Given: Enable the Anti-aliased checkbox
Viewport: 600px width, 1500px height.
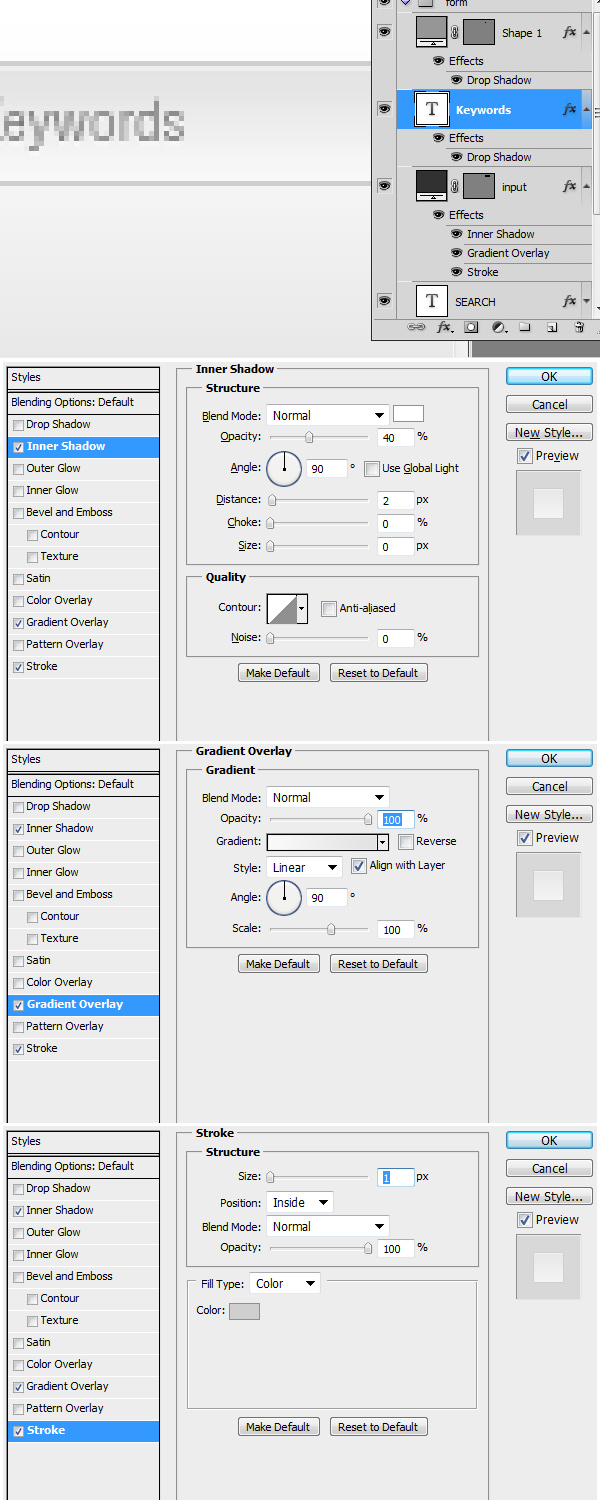Looking at the screenshot, I should [328, 608].
